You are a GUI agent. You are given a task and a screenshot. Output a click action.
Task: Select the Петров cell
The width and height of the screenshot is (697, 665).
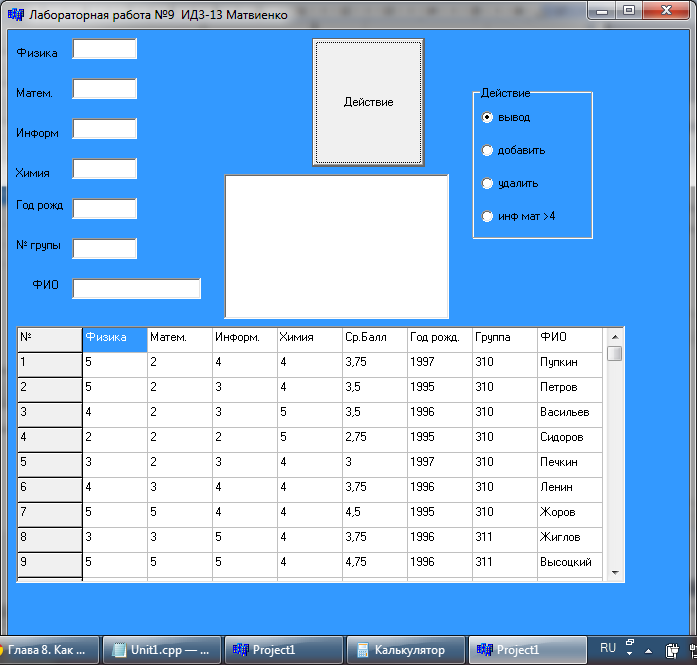(x=569, y=390)
